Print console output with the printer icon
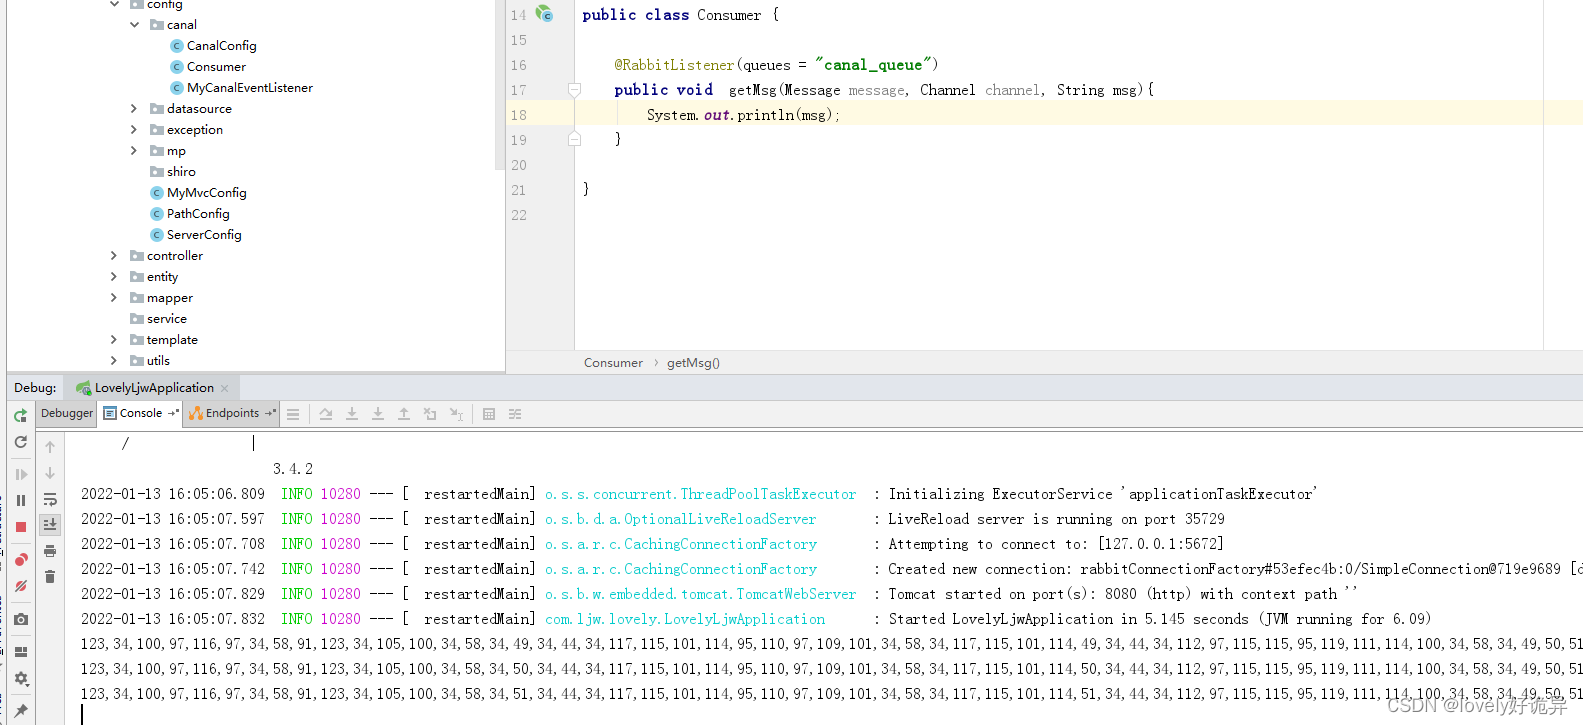The width and height of the screenshot is (1583, 725). 50,551
